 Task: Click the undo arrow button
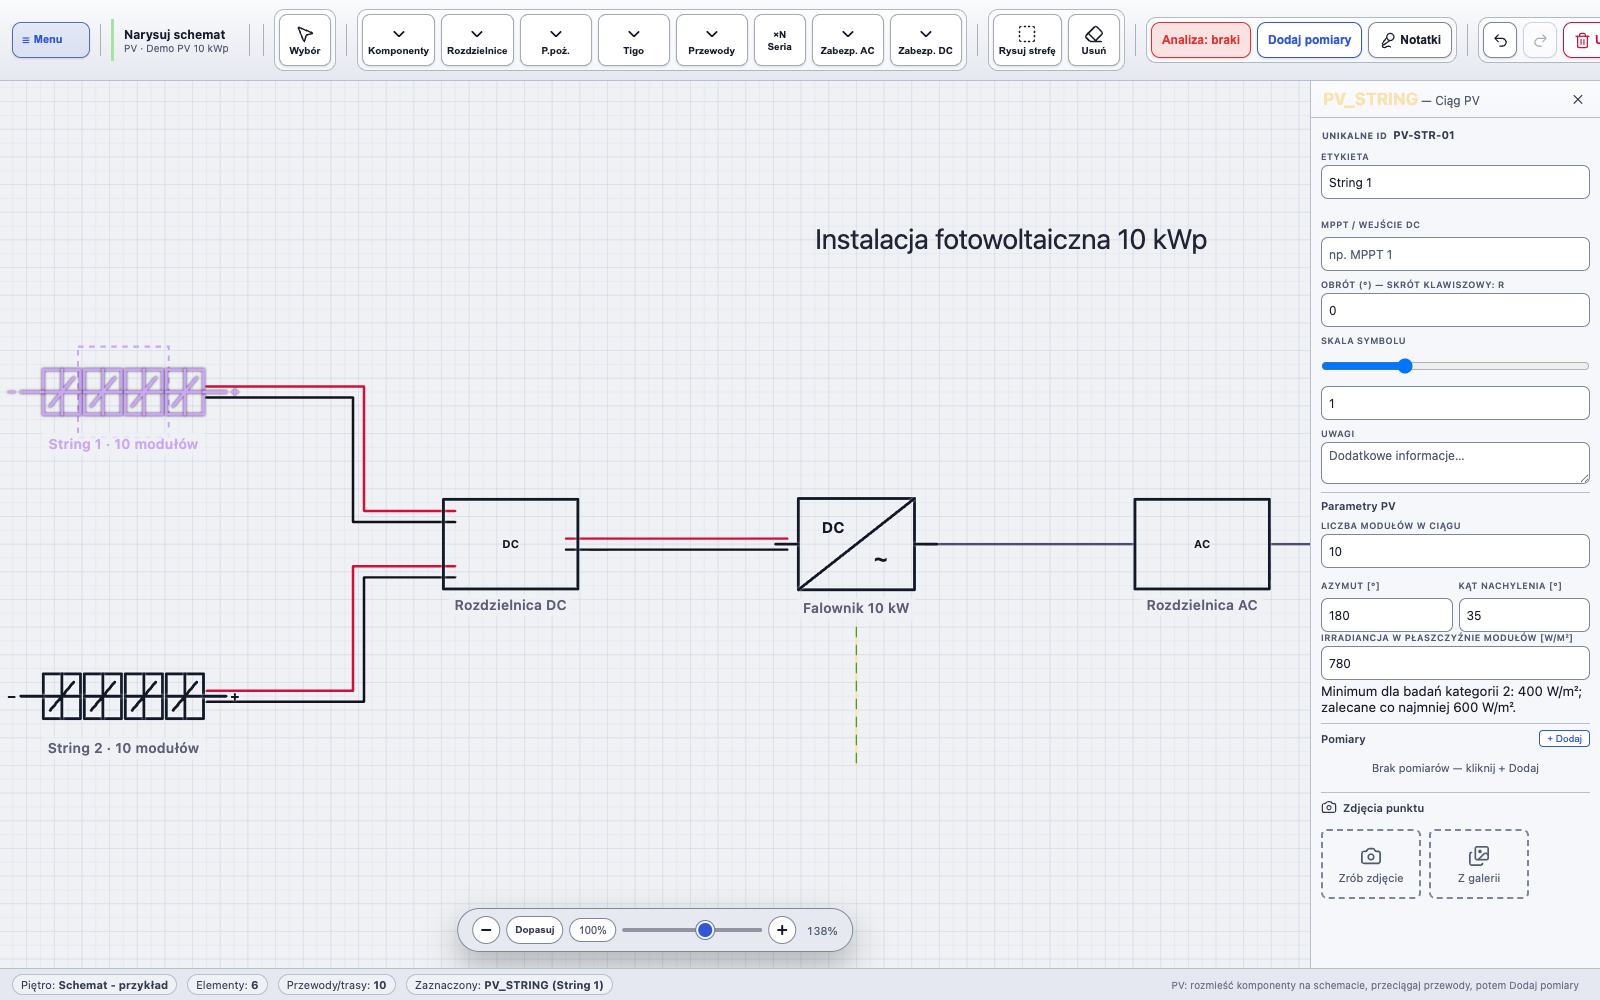tap(1500, 40)
